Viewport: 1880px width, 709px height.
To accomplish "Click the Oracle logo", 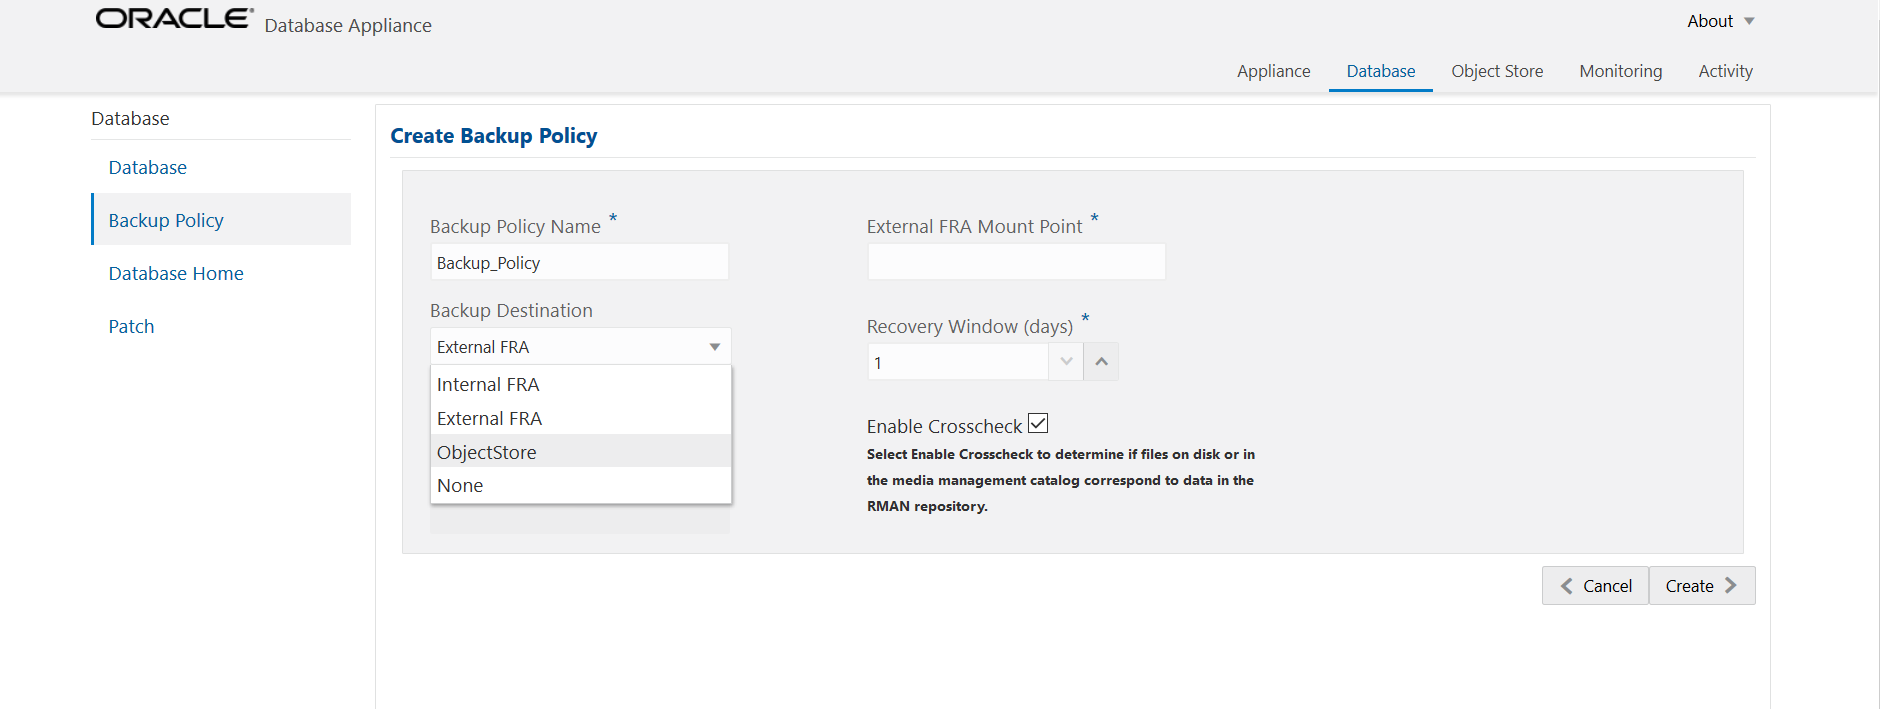I will (x=175, y=19).
